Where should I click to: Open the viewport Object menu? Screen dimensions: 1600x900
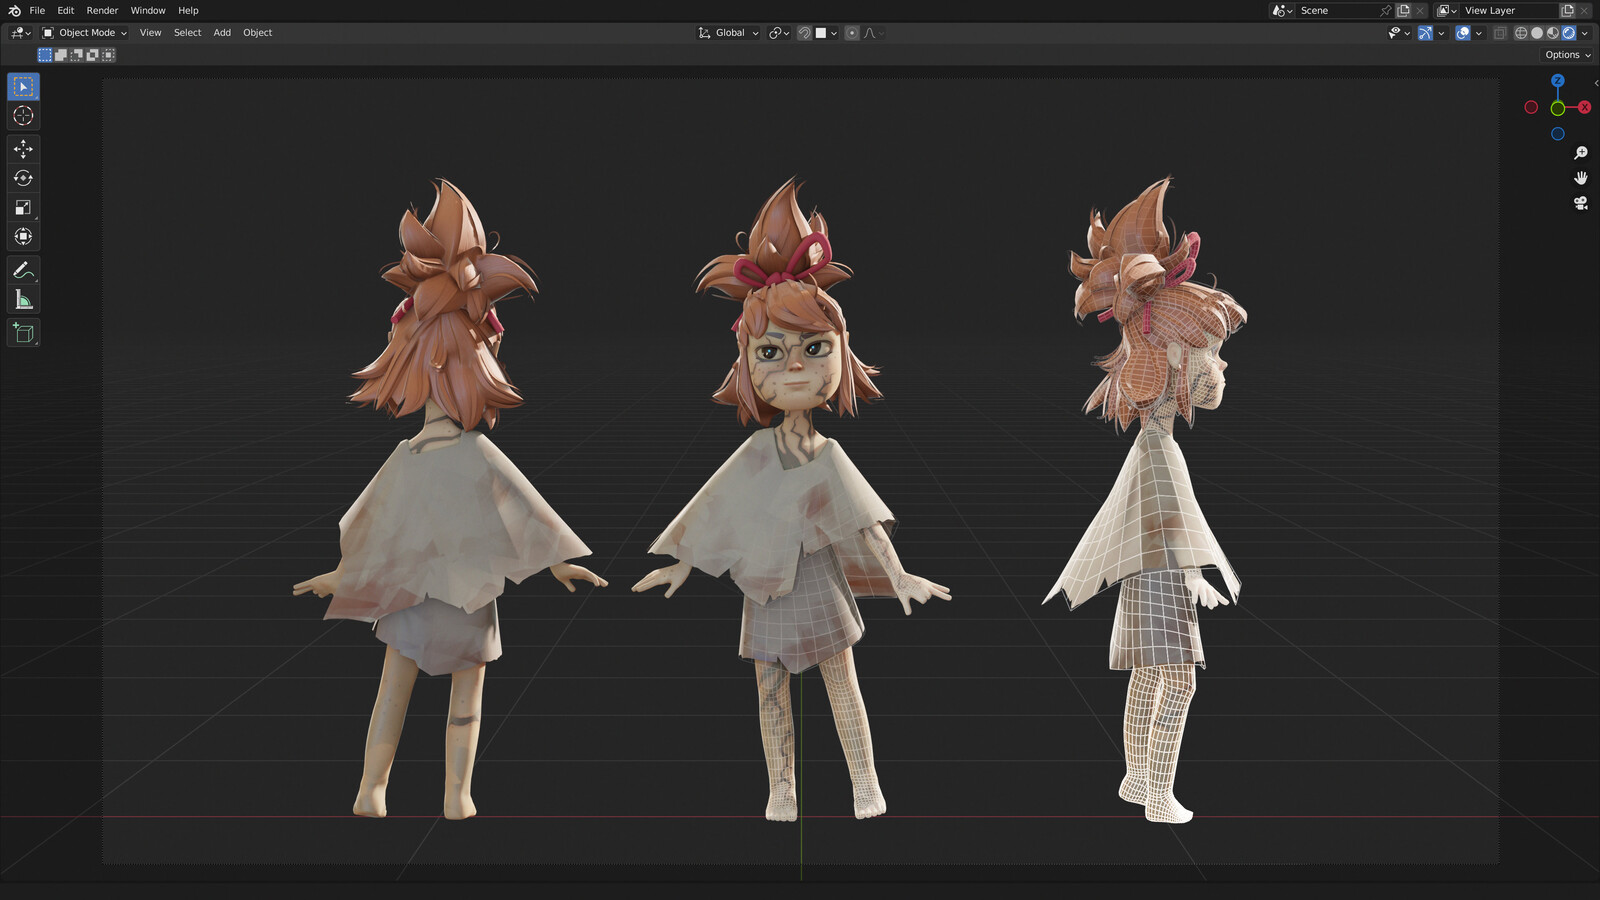(x=257, y=33)
